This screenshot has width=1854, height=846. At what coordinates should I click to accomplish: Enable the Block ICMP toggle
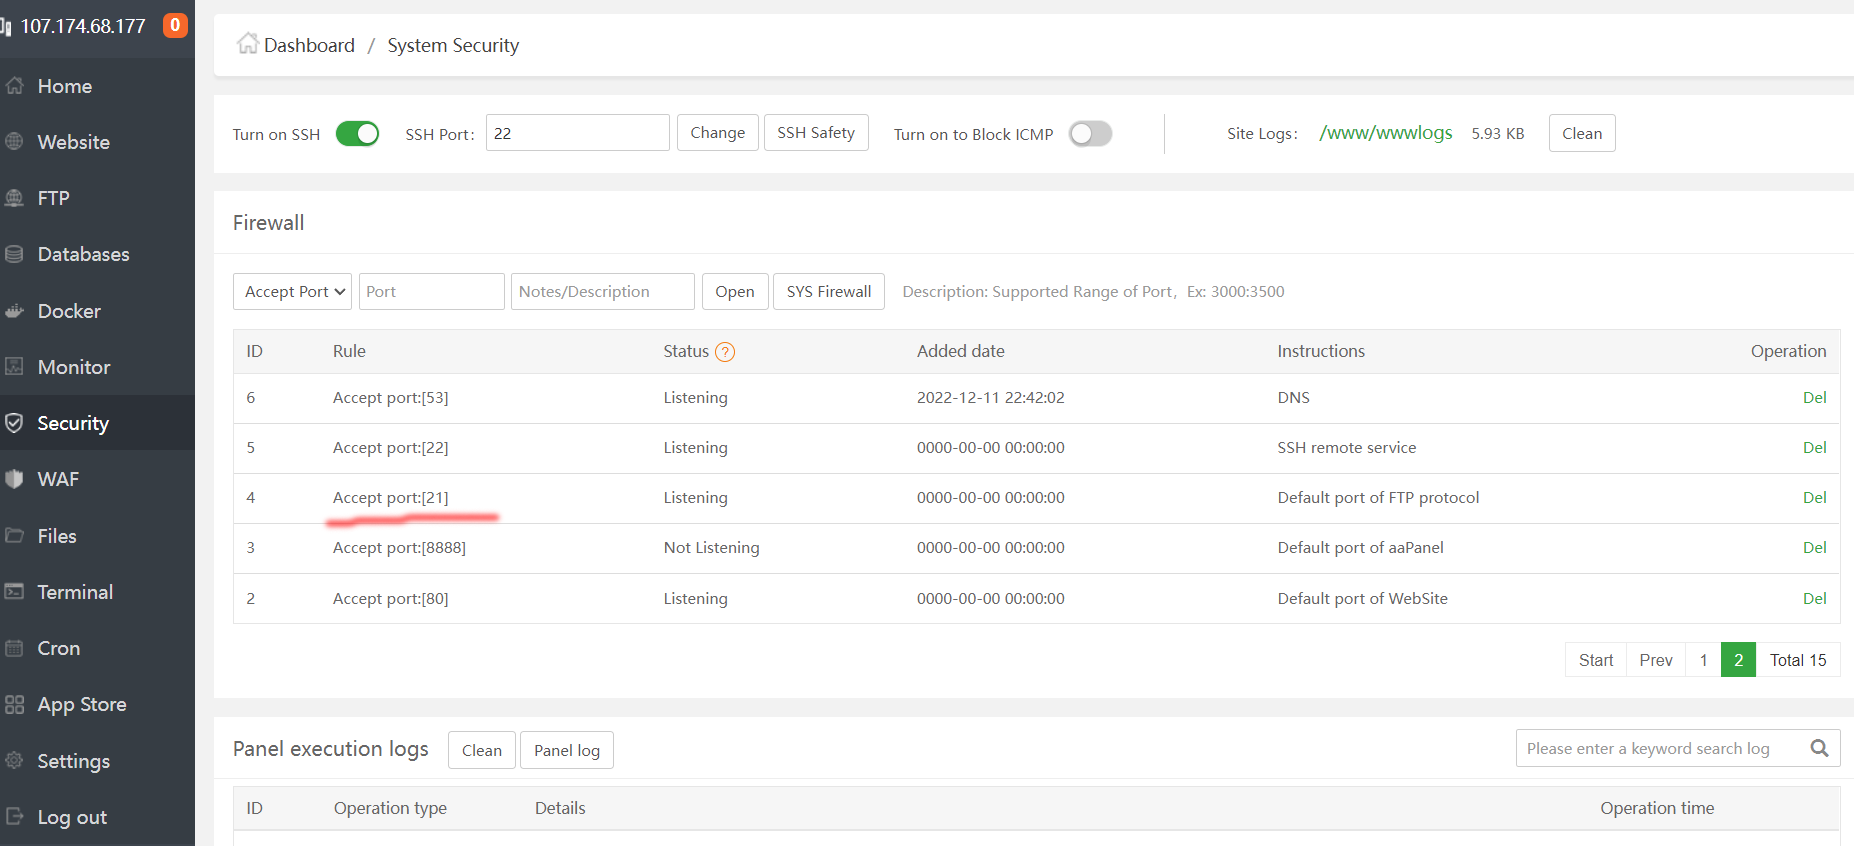(x=1090, y=134)
